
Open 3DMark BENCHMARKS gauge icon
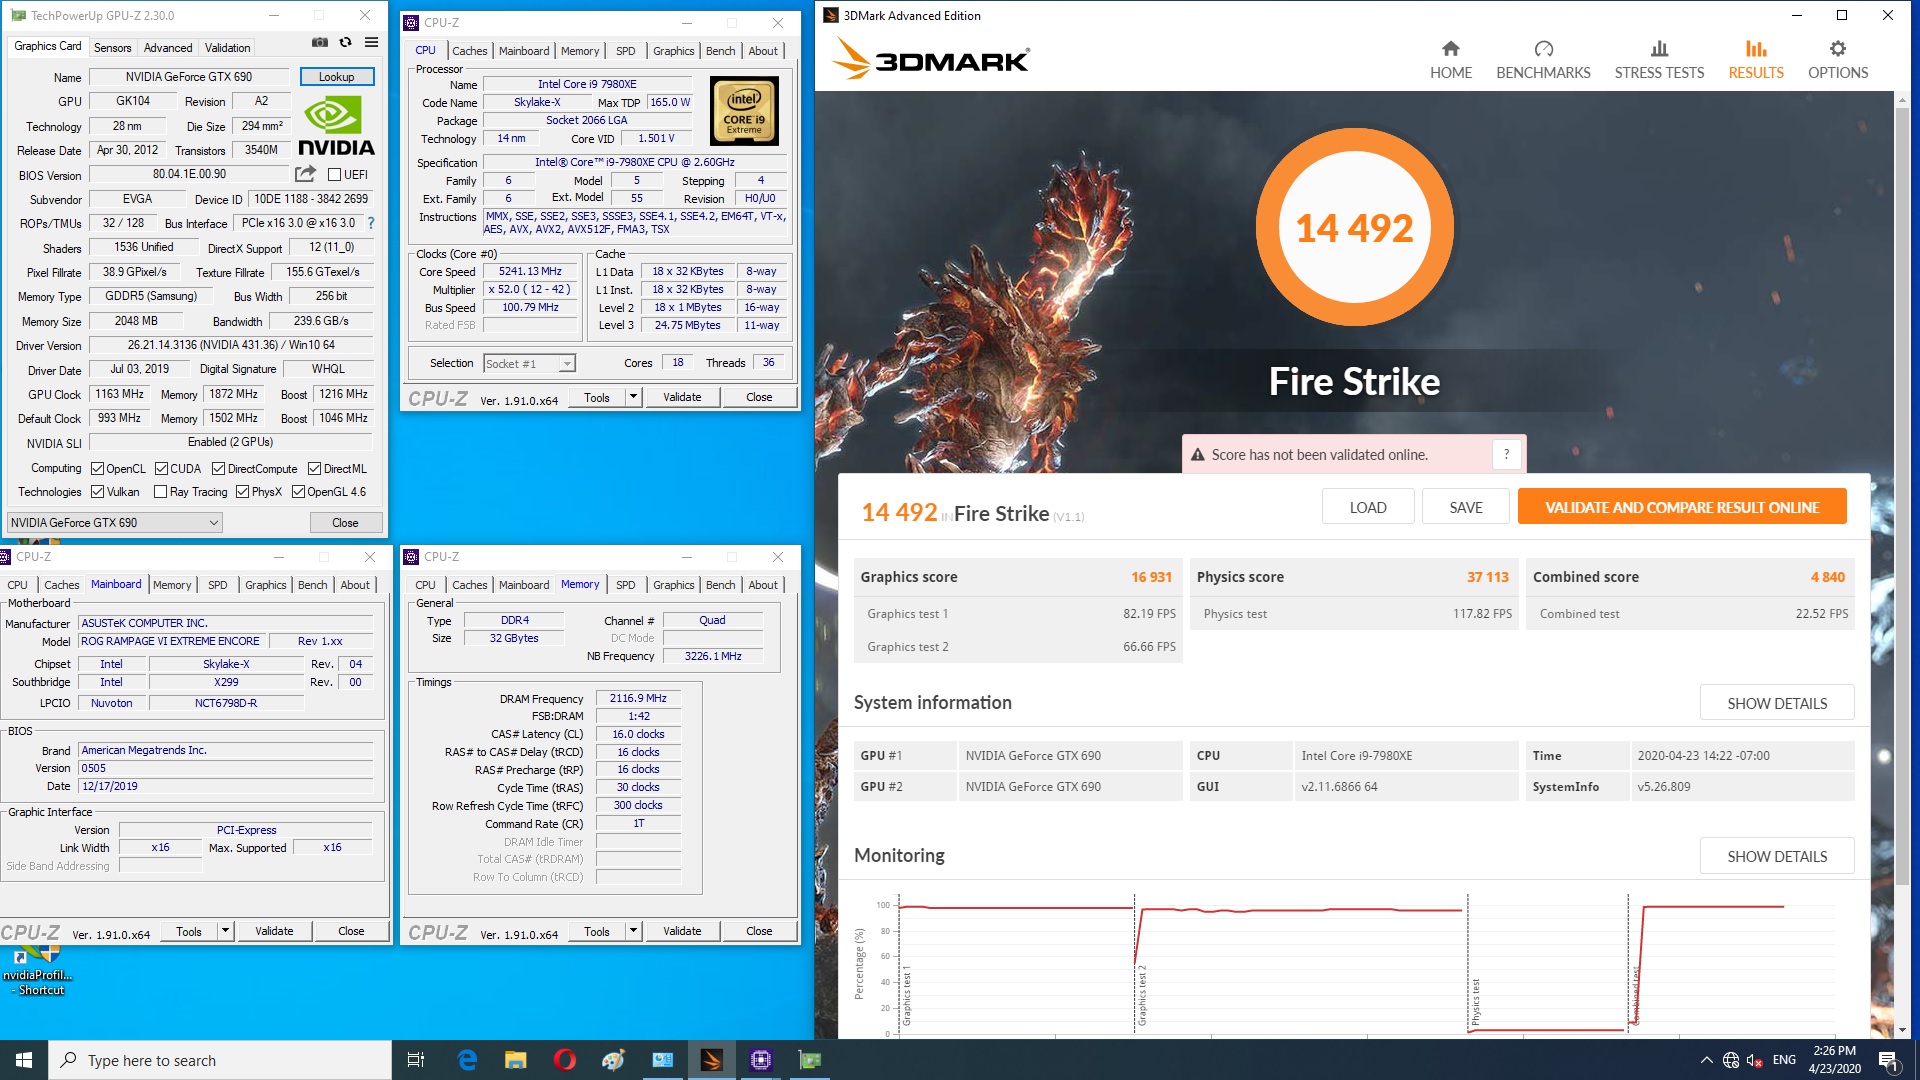coord(1544,49)
